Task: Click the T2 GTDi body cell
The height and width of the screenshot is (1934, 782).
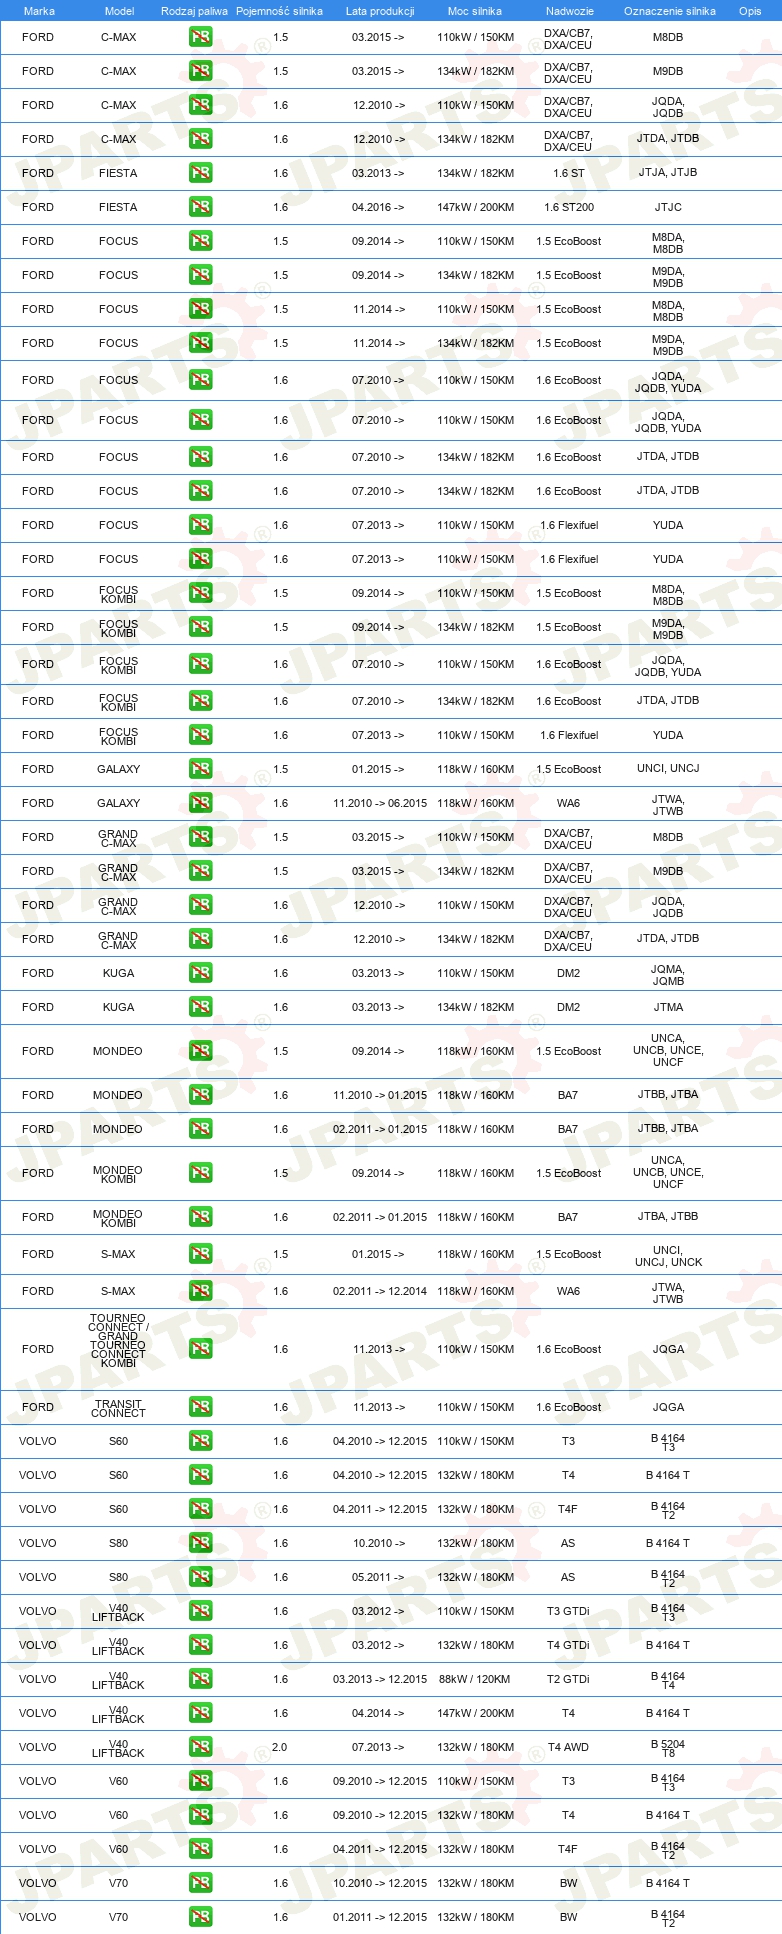Action: pyautogui.click(x=568, y=1679)
